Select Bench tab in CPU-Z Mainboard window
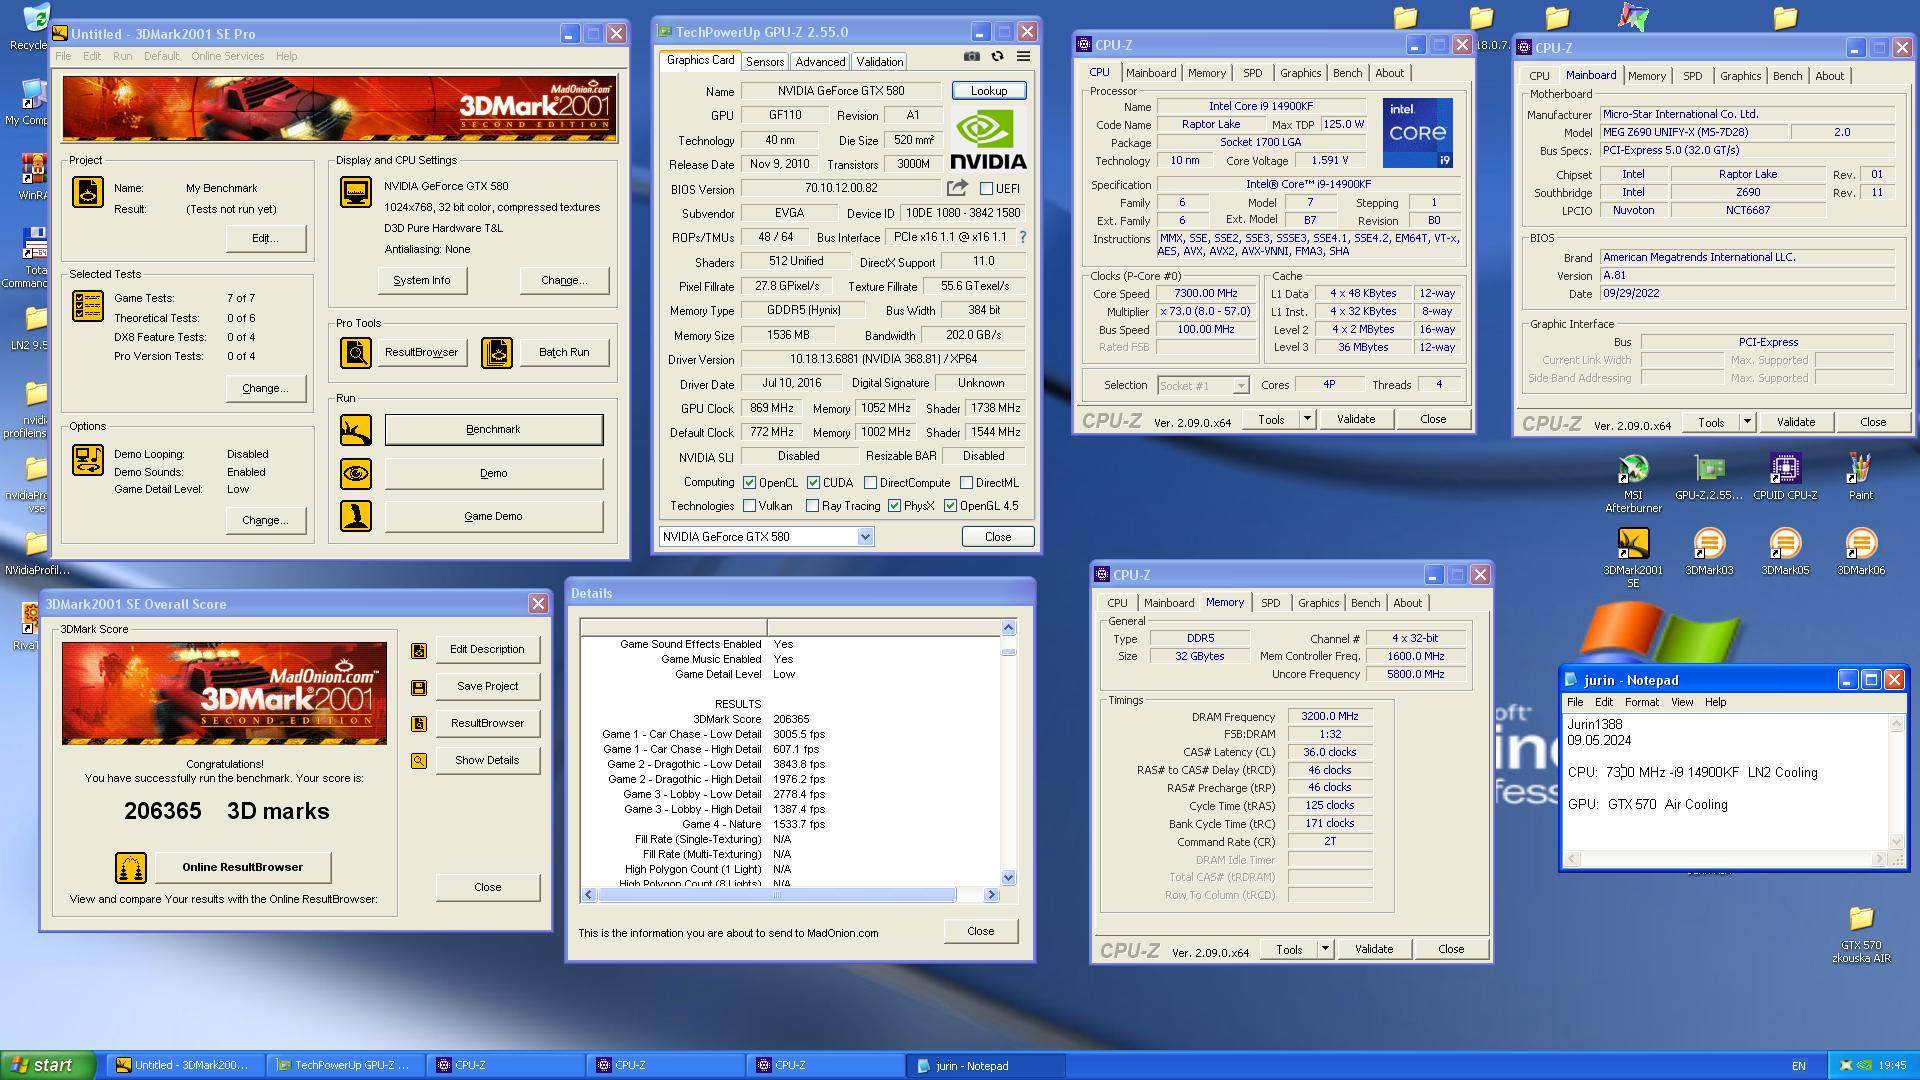Screen dimensions: 1920x1080 [1787, 76]
